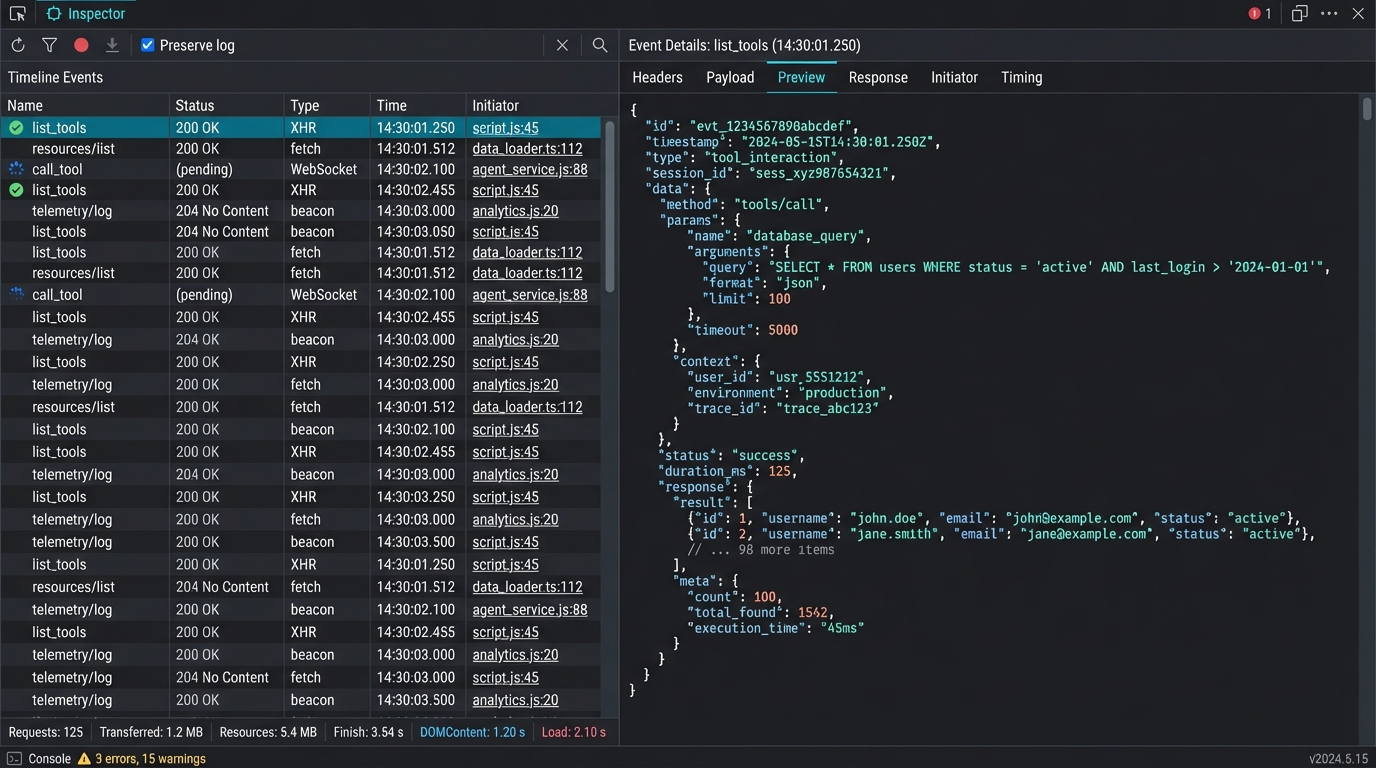1376x768 pixels.
Task: Stop recording network activity
Action: tap(80, 45)
